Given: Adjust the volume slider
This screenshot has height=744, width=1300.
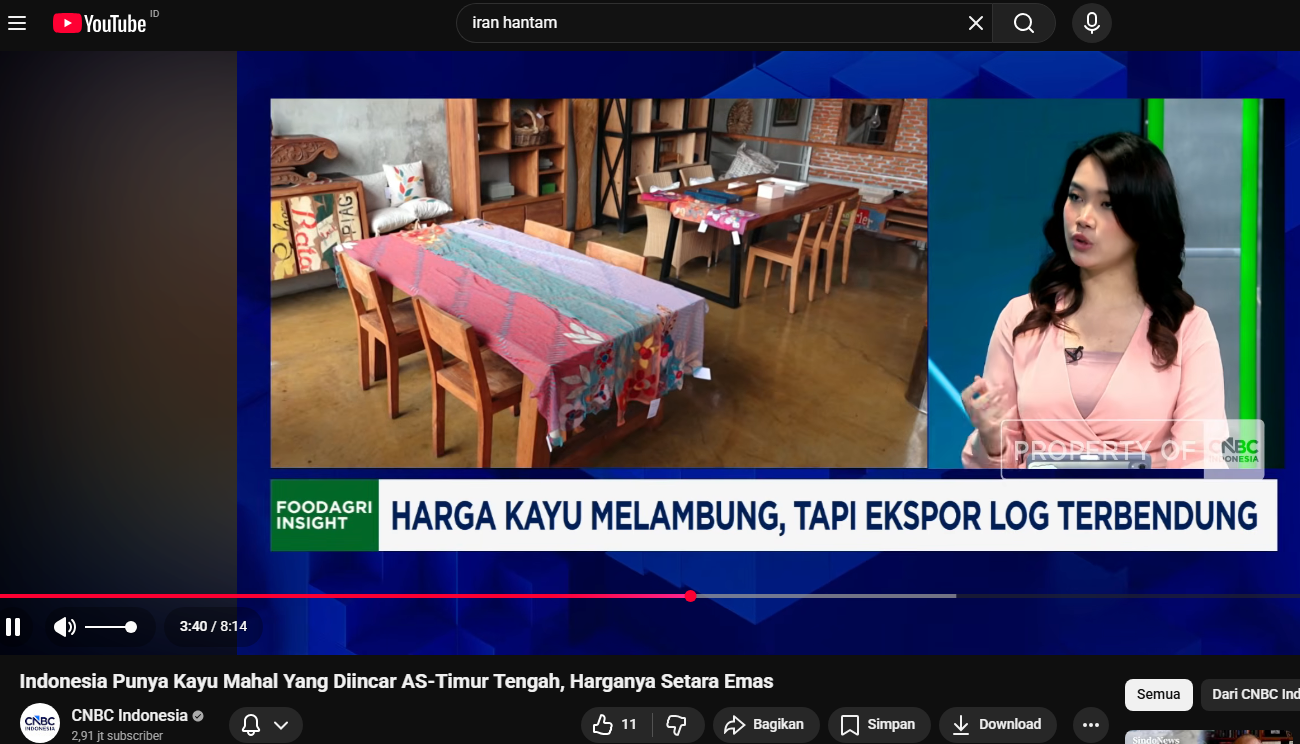Looking at the screenshot, I should tap(110, 627).
